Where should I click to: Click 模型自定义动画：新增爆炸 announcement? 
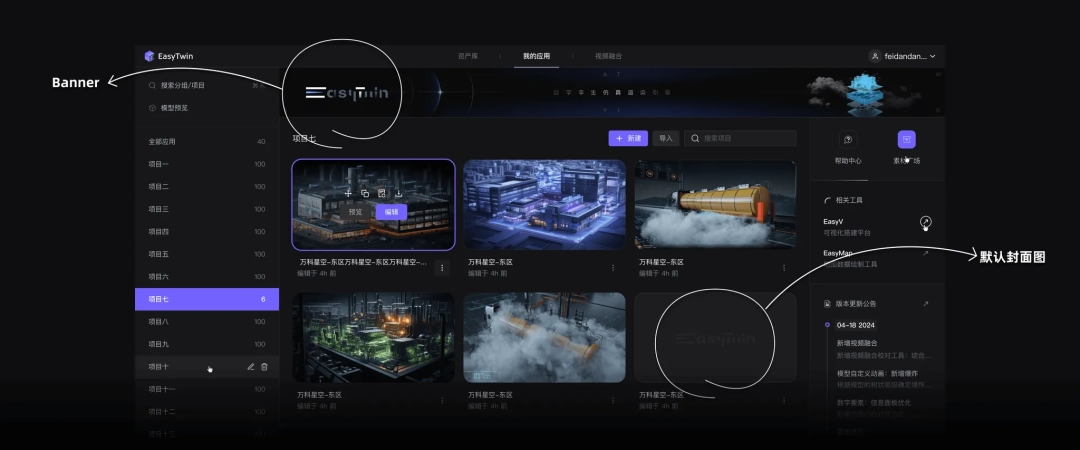tap(880, 374)
